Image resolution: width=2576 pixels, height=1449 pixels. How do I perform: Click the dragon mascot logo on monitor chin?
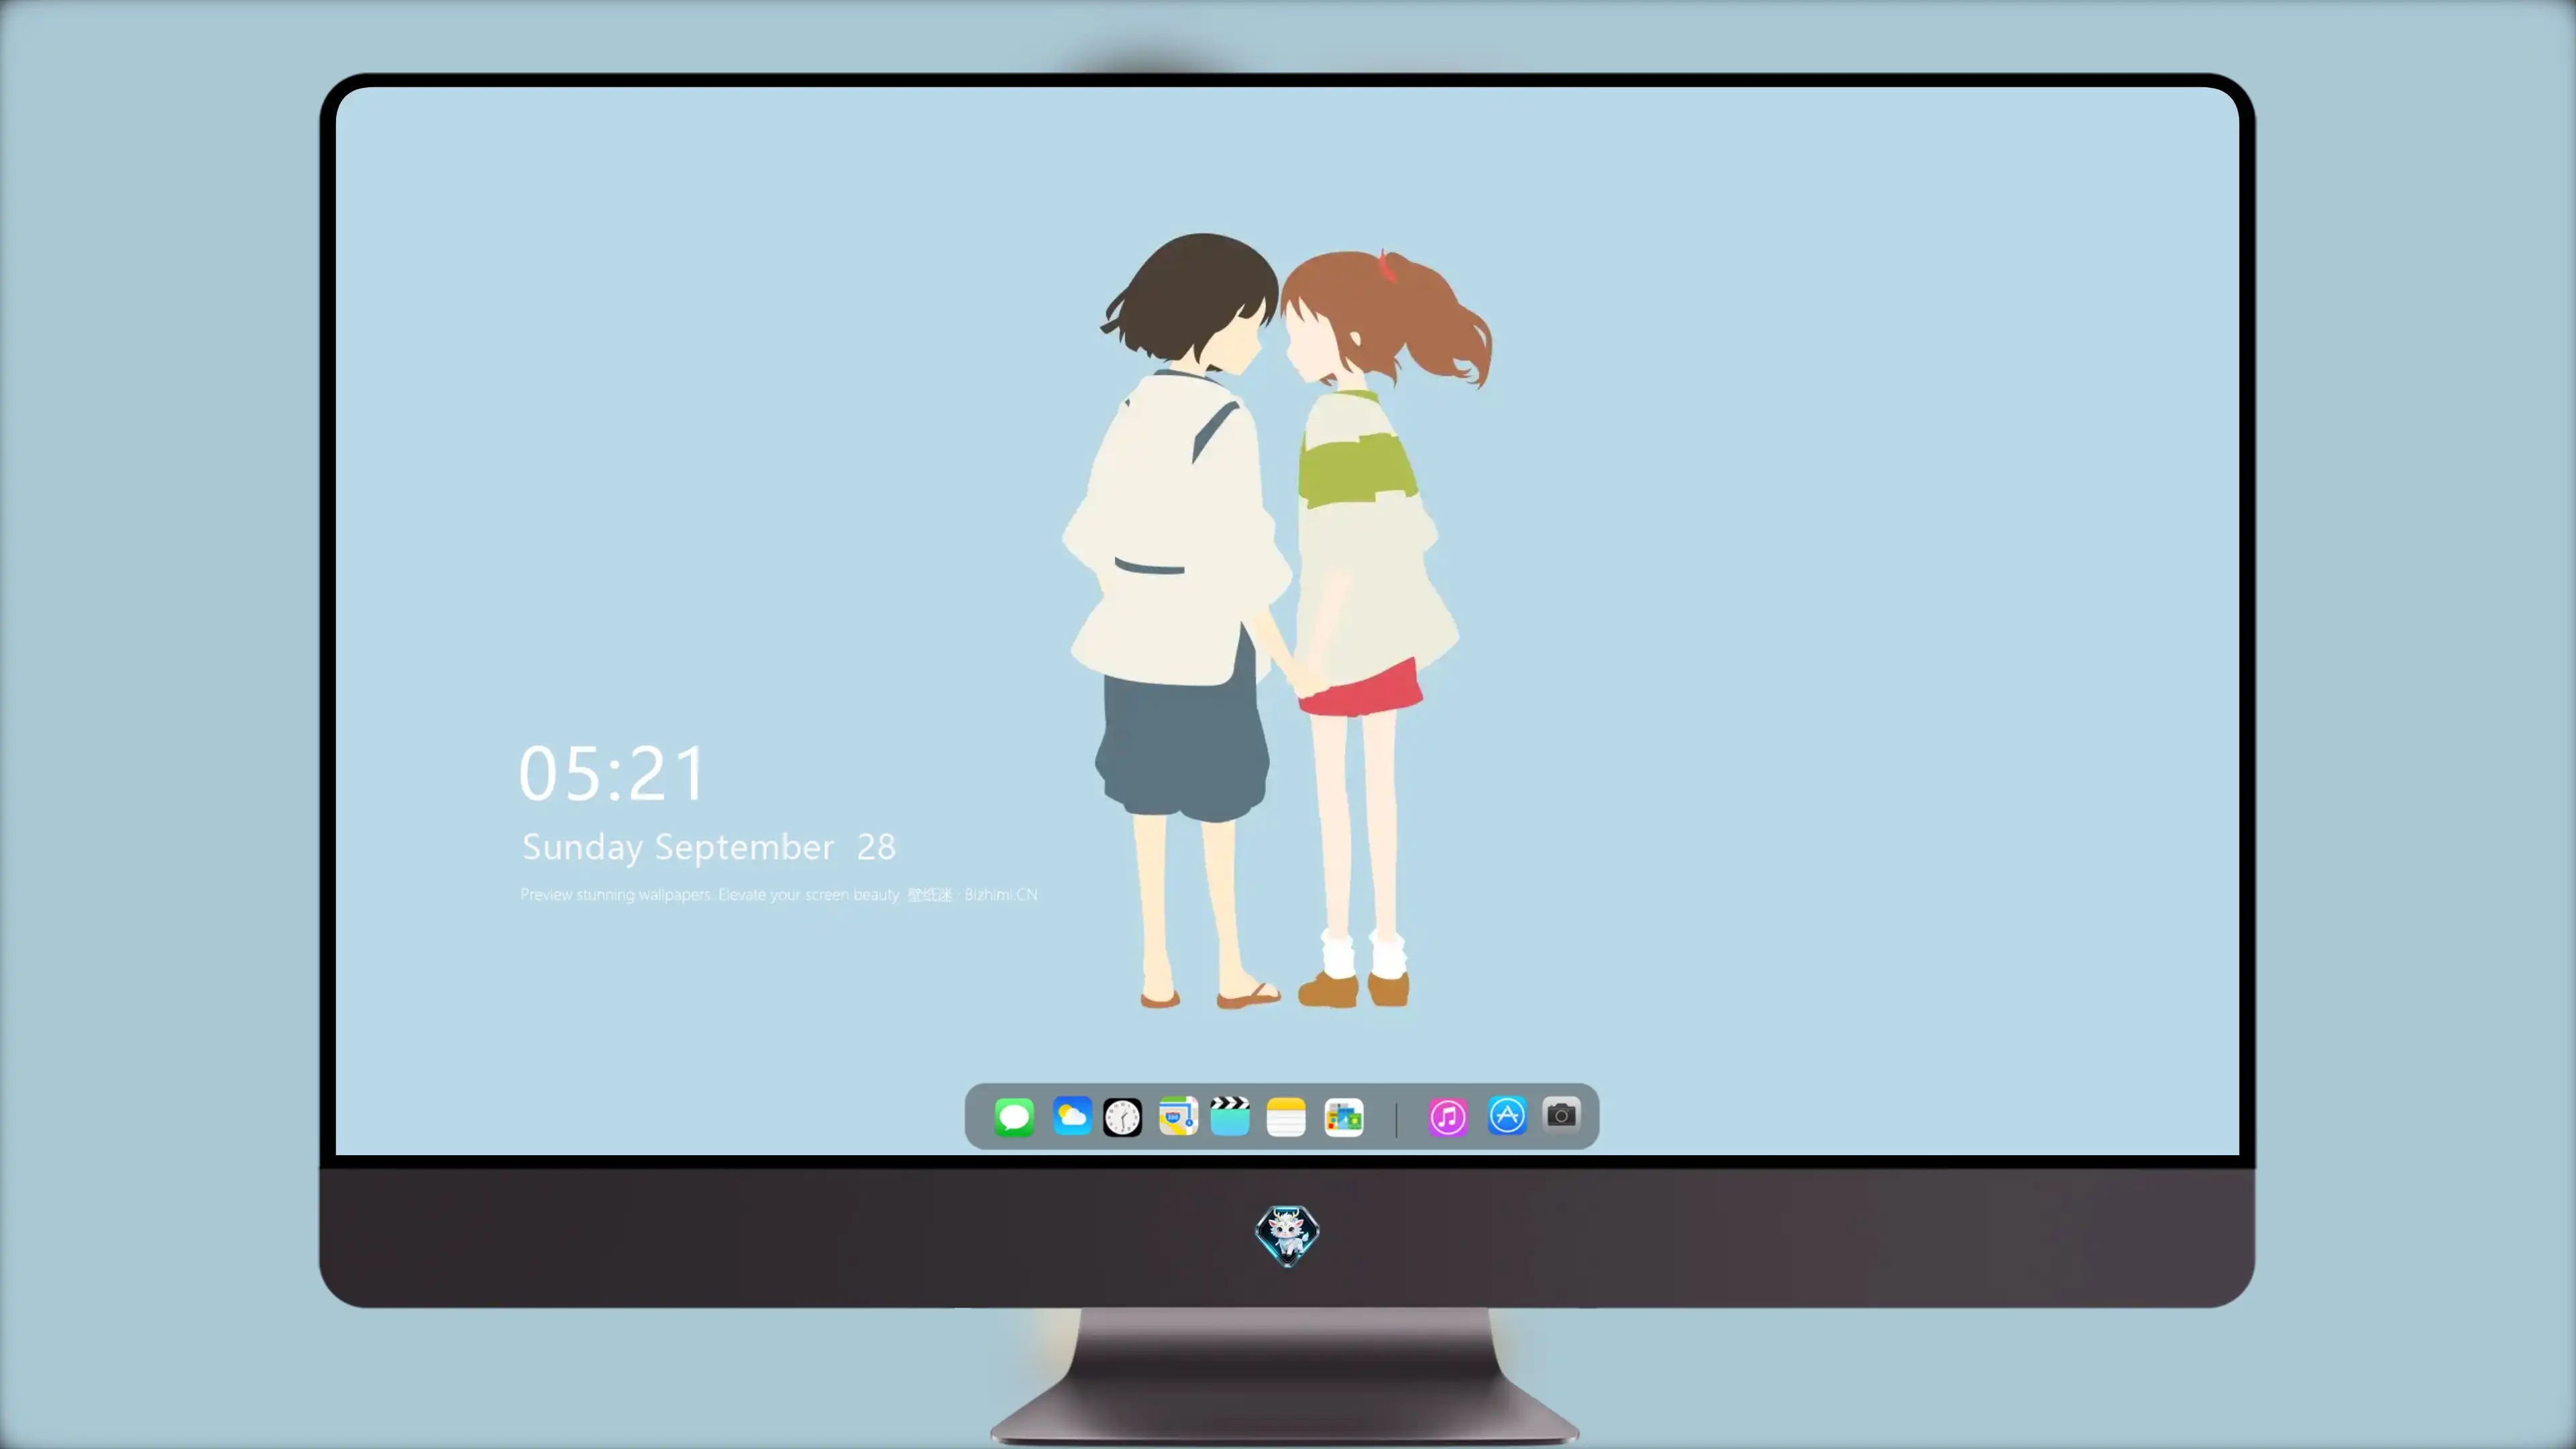tap(1287, 1236)
